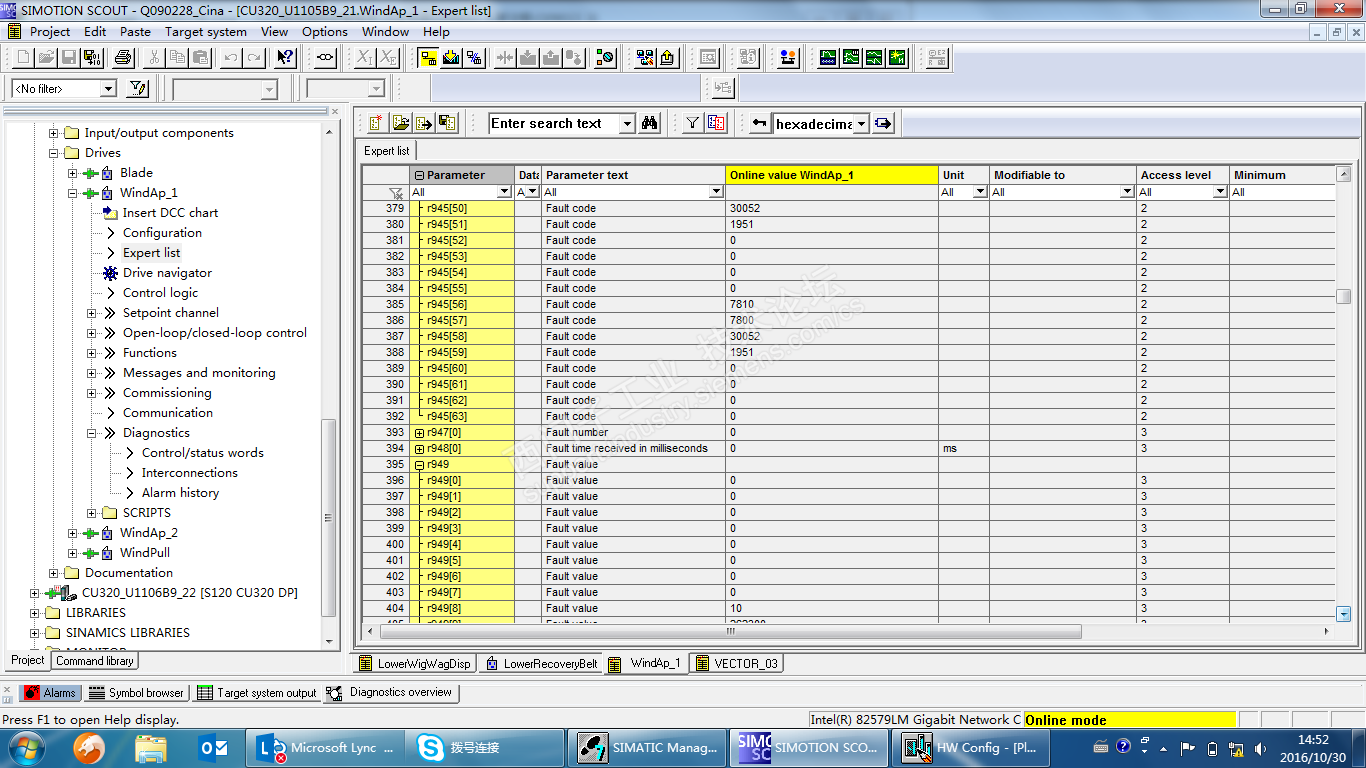The image size is (1366, 768).
Task: Switch to the Command library tab
Action: point(94,661)
